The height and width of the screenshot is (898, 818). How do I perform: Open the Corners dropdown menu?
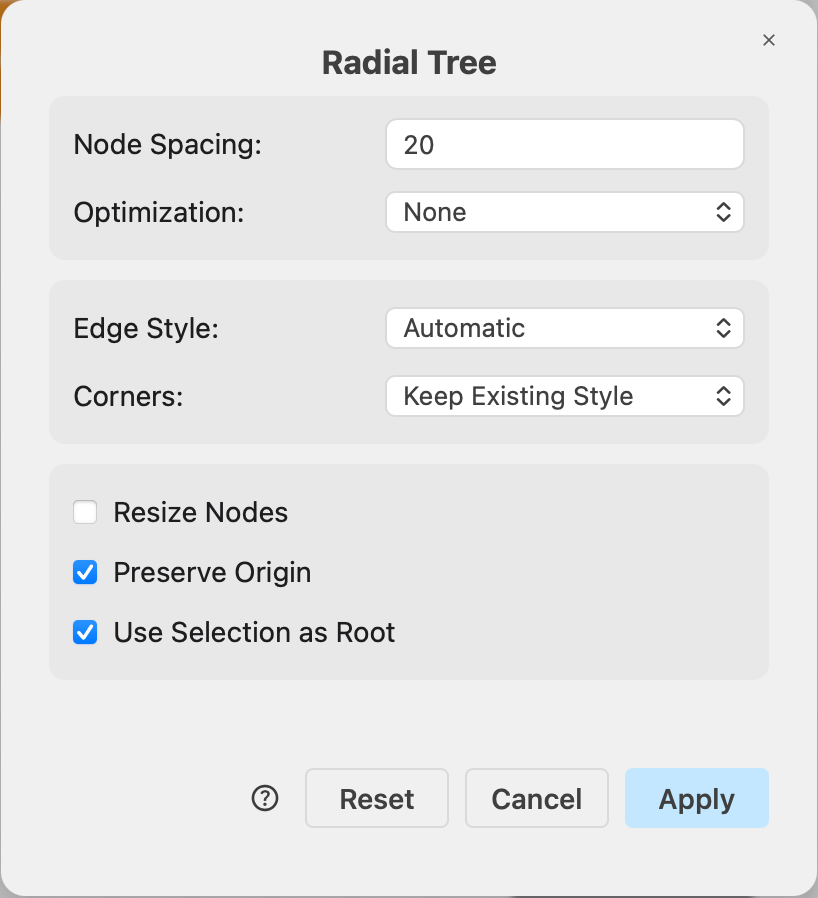point(565,396)
